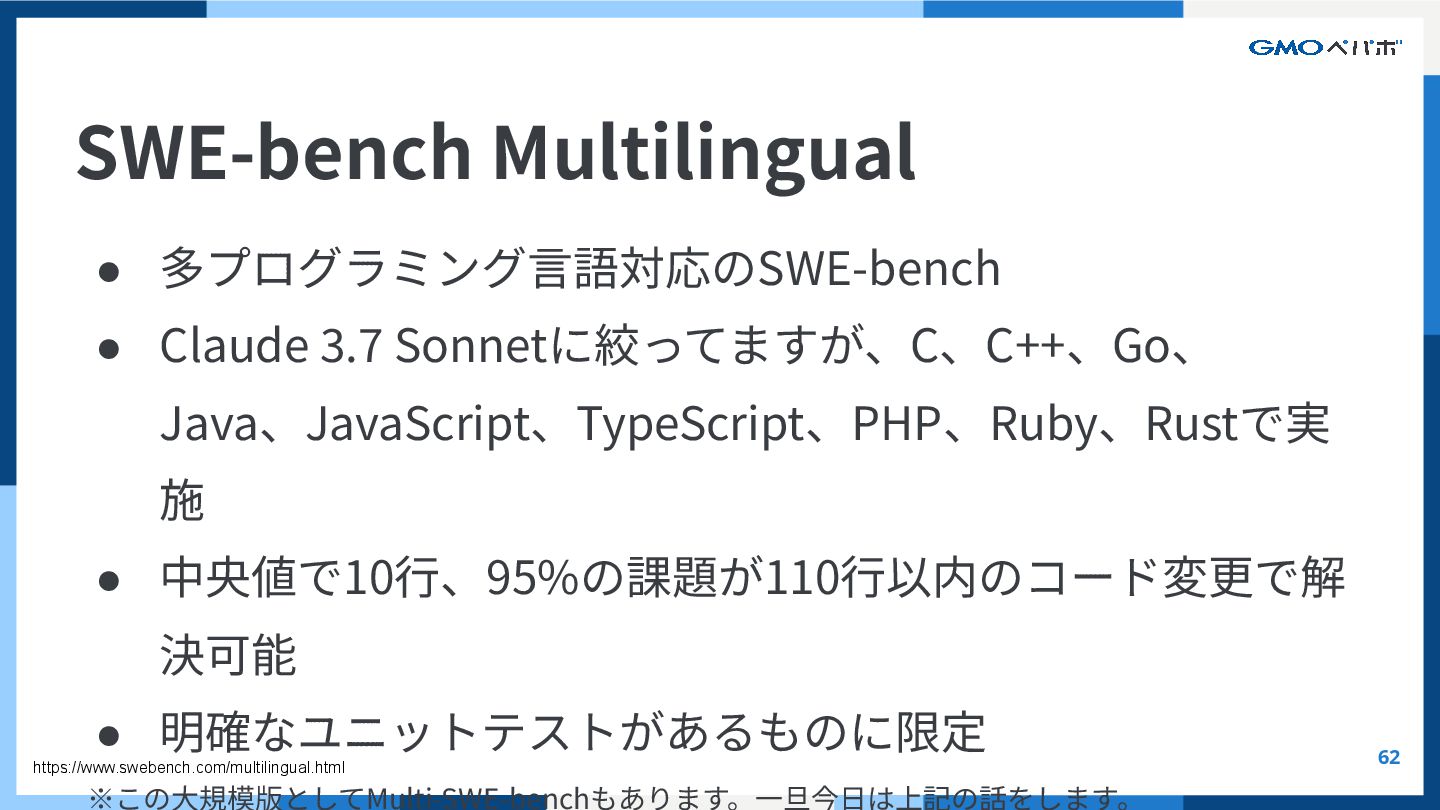Click the word TypeScript in the list
The height and width of the screenshot is (810, 1440).
click(690, 424)
